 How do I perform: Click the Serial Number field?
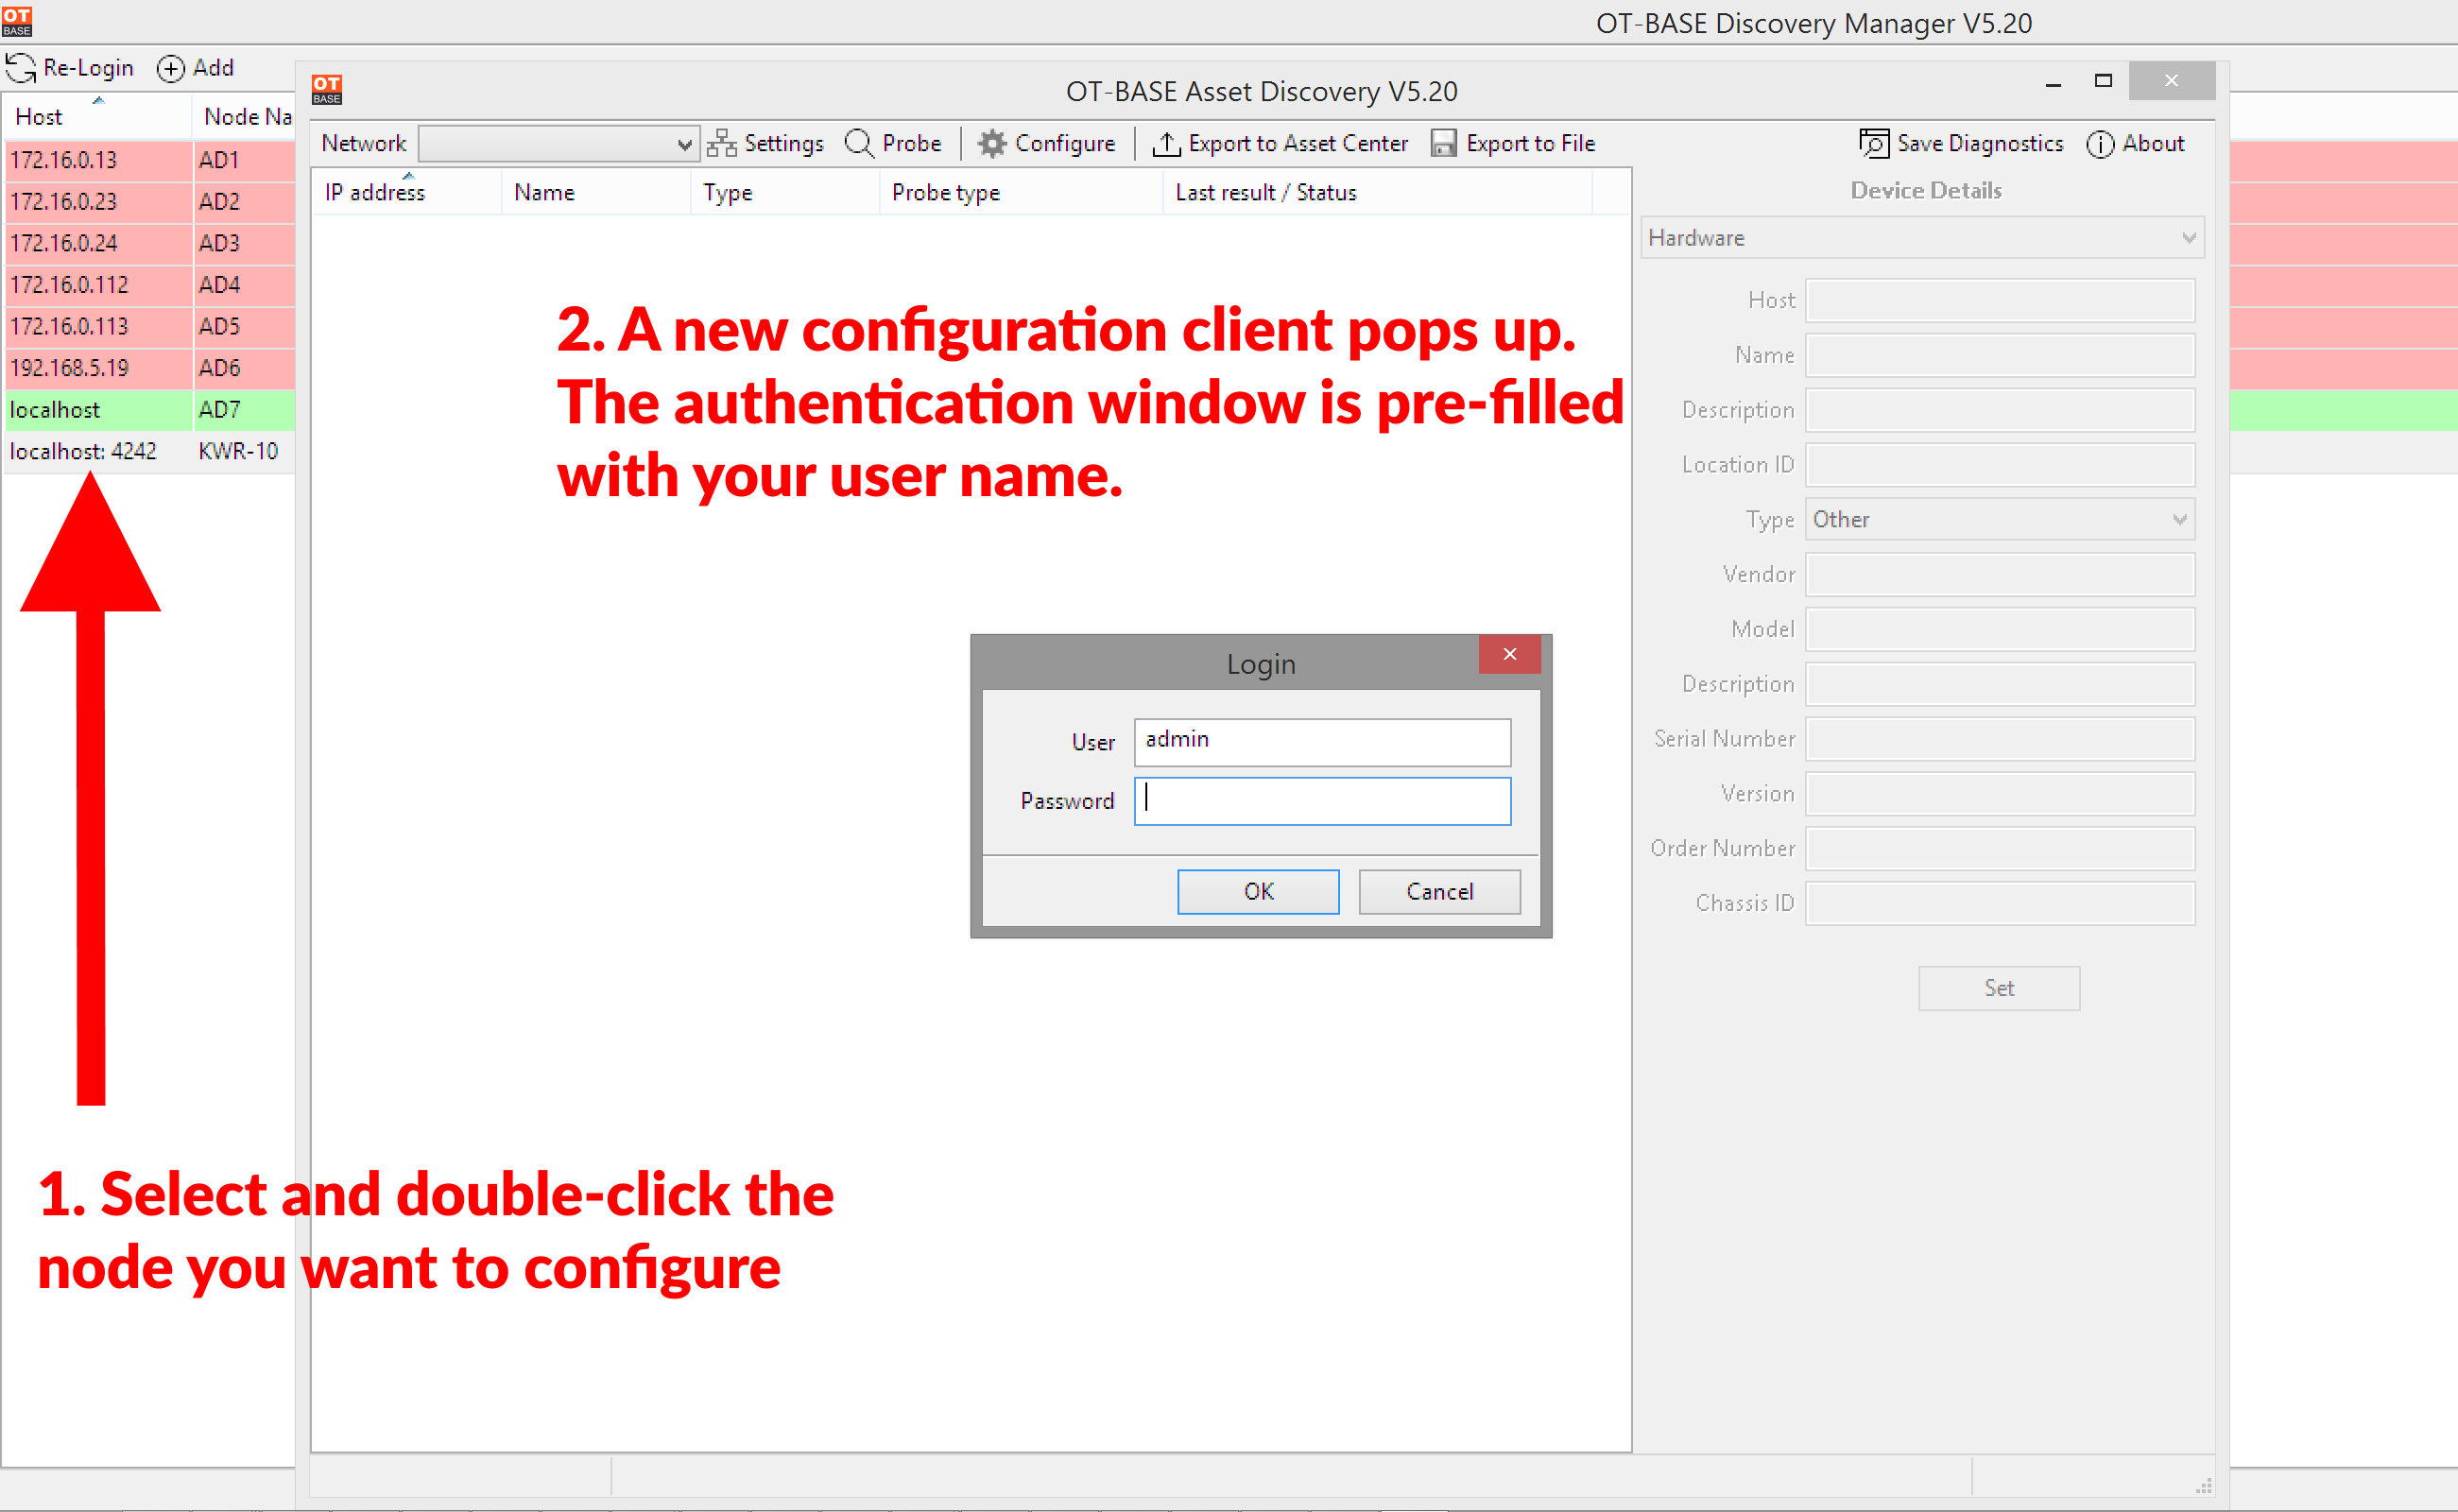2000,739
